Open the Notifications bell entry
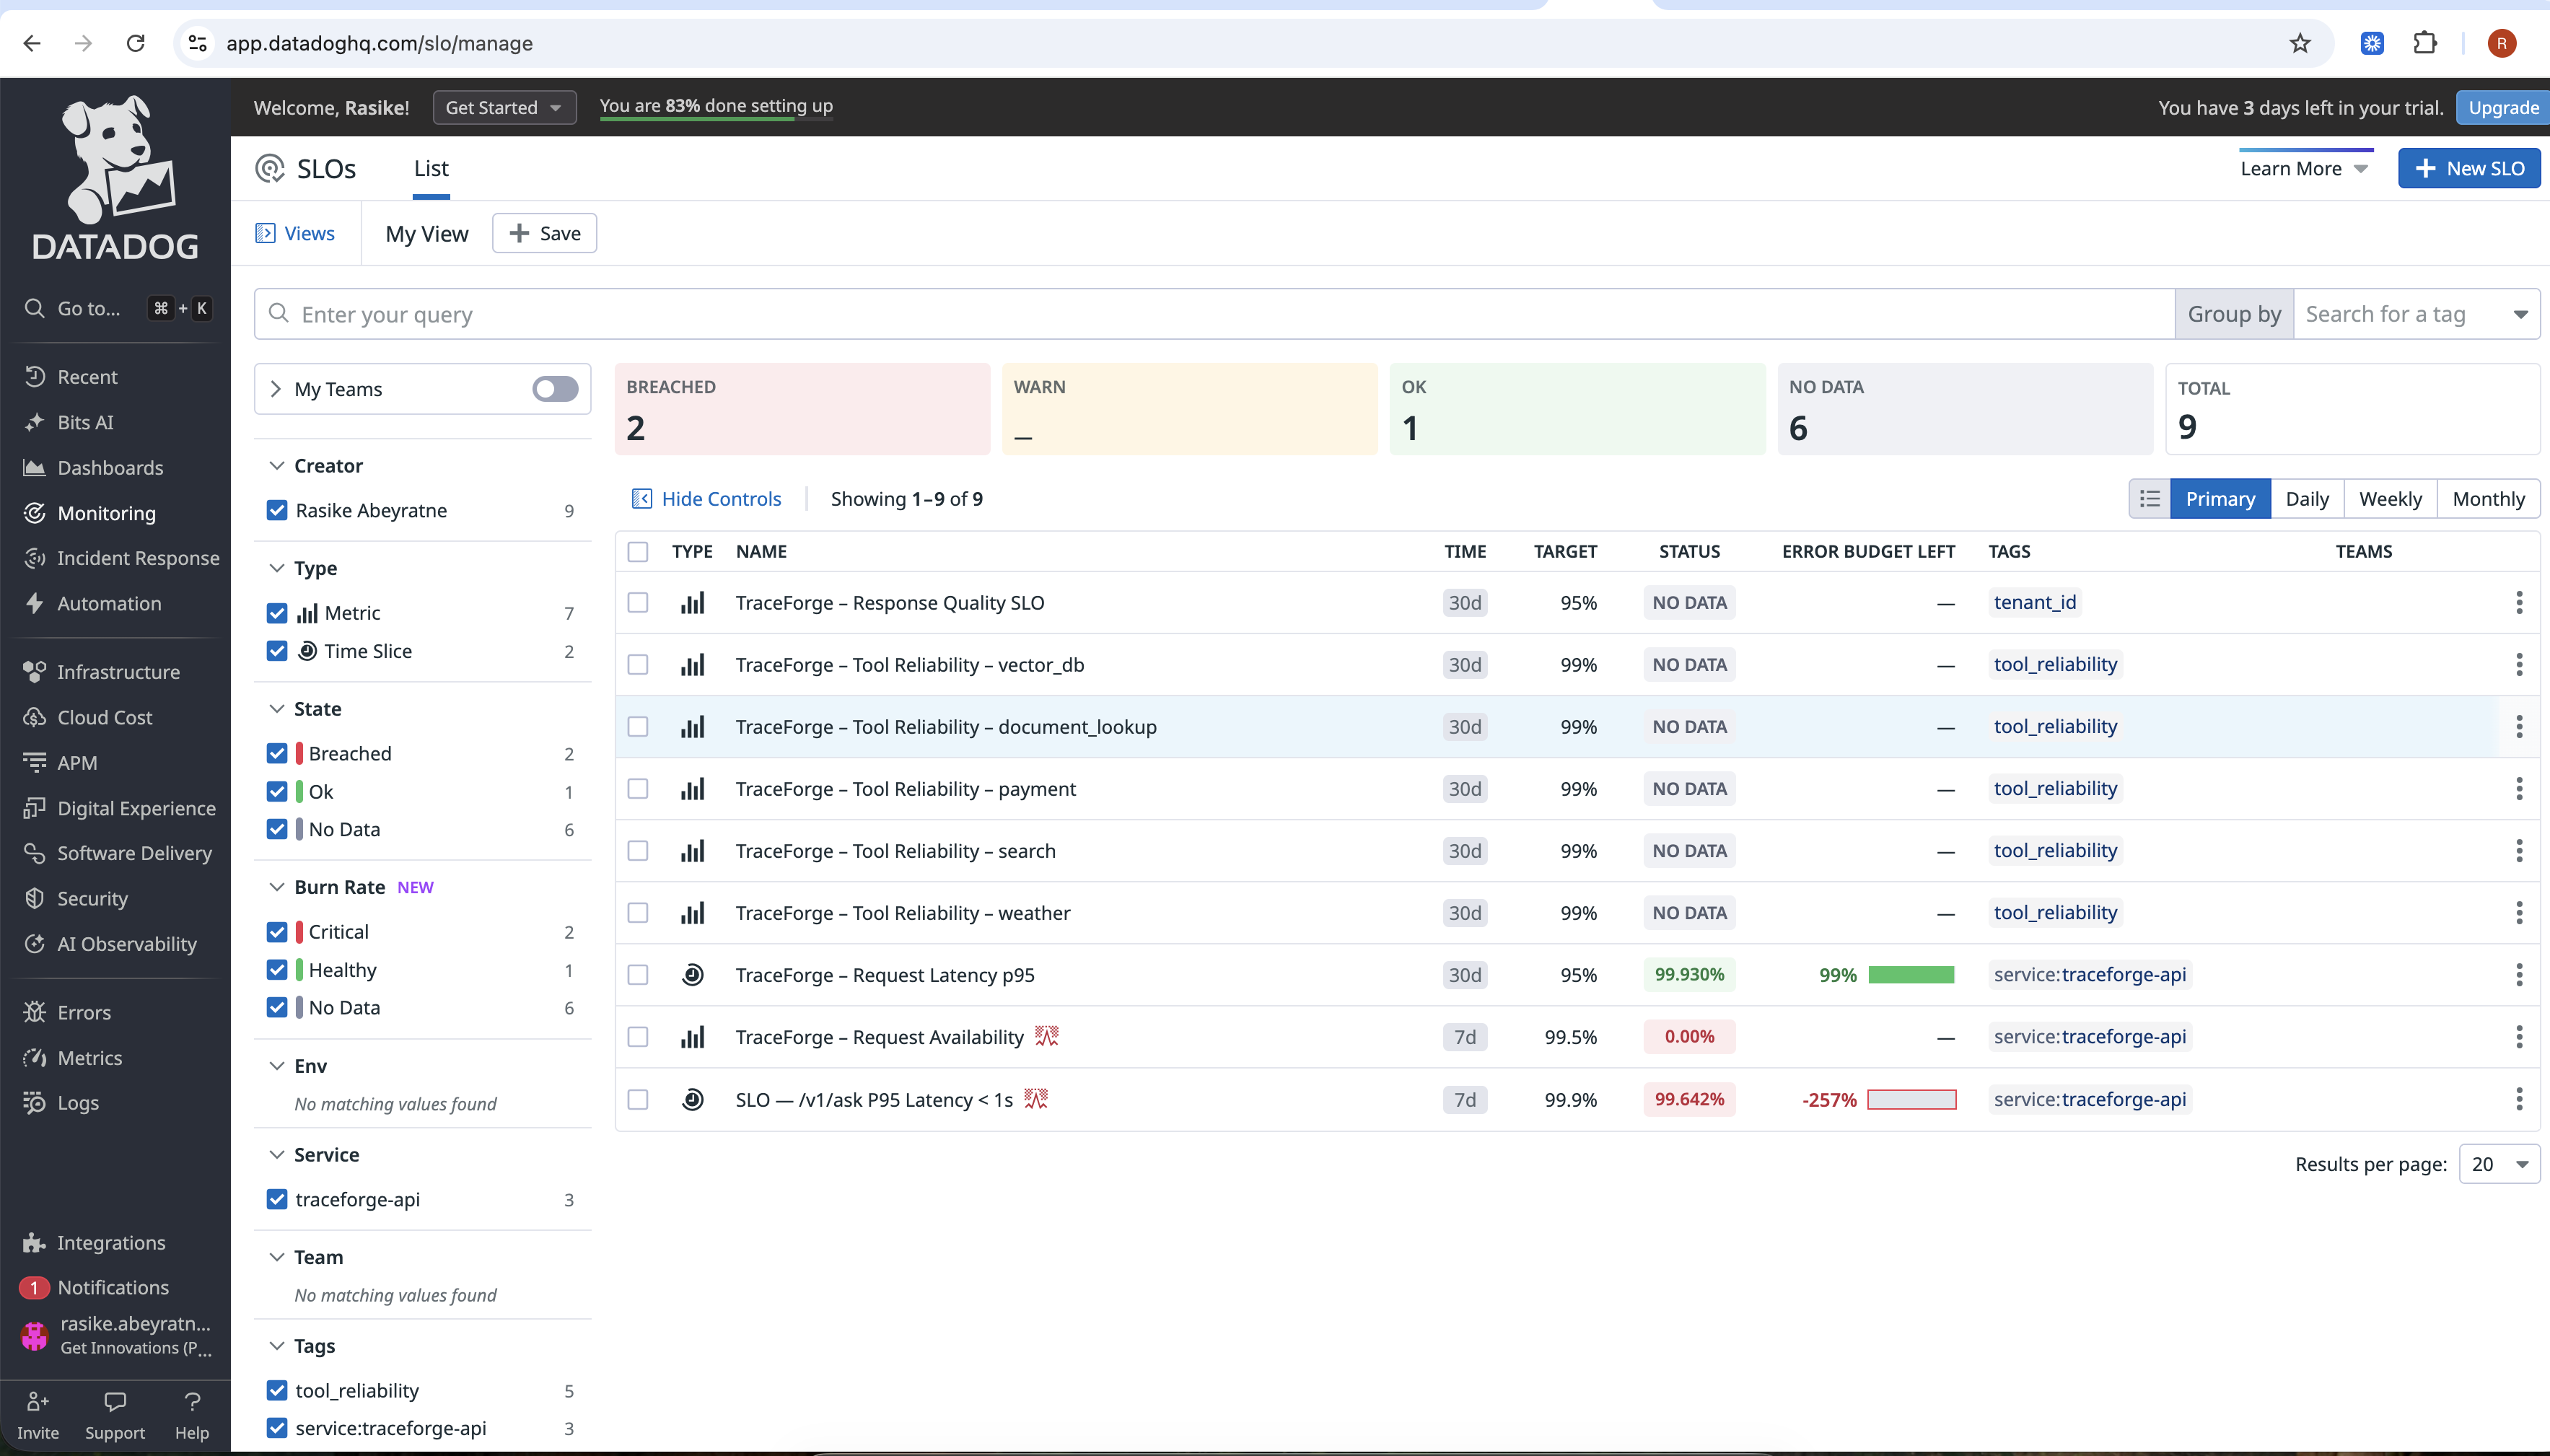 click(112, 1288)
